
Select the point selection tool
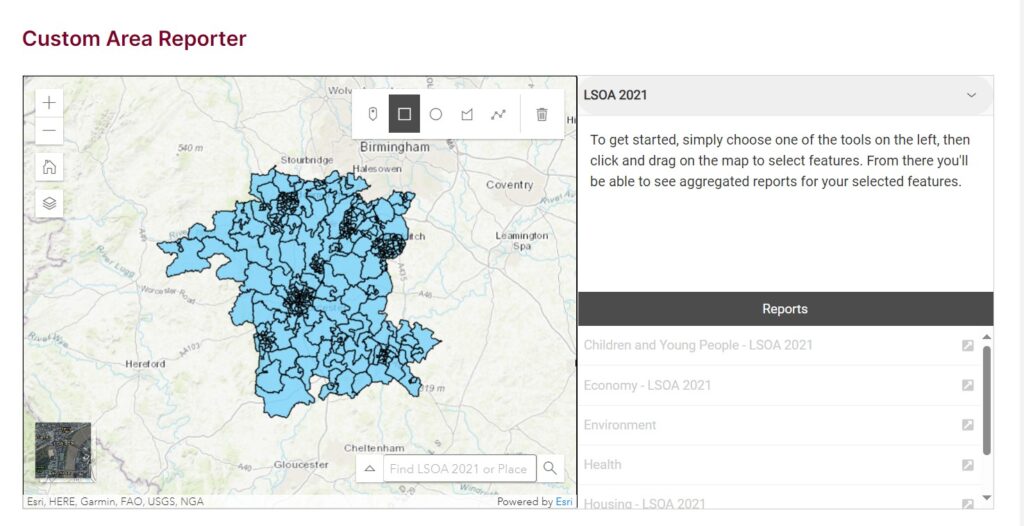click(373, 114)
